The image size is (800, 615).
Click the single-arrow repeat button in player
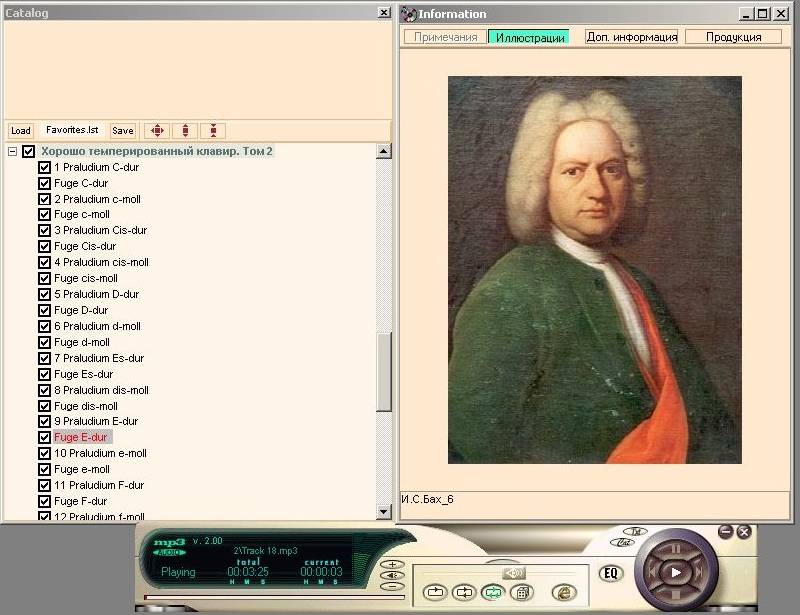click(435, 592)
